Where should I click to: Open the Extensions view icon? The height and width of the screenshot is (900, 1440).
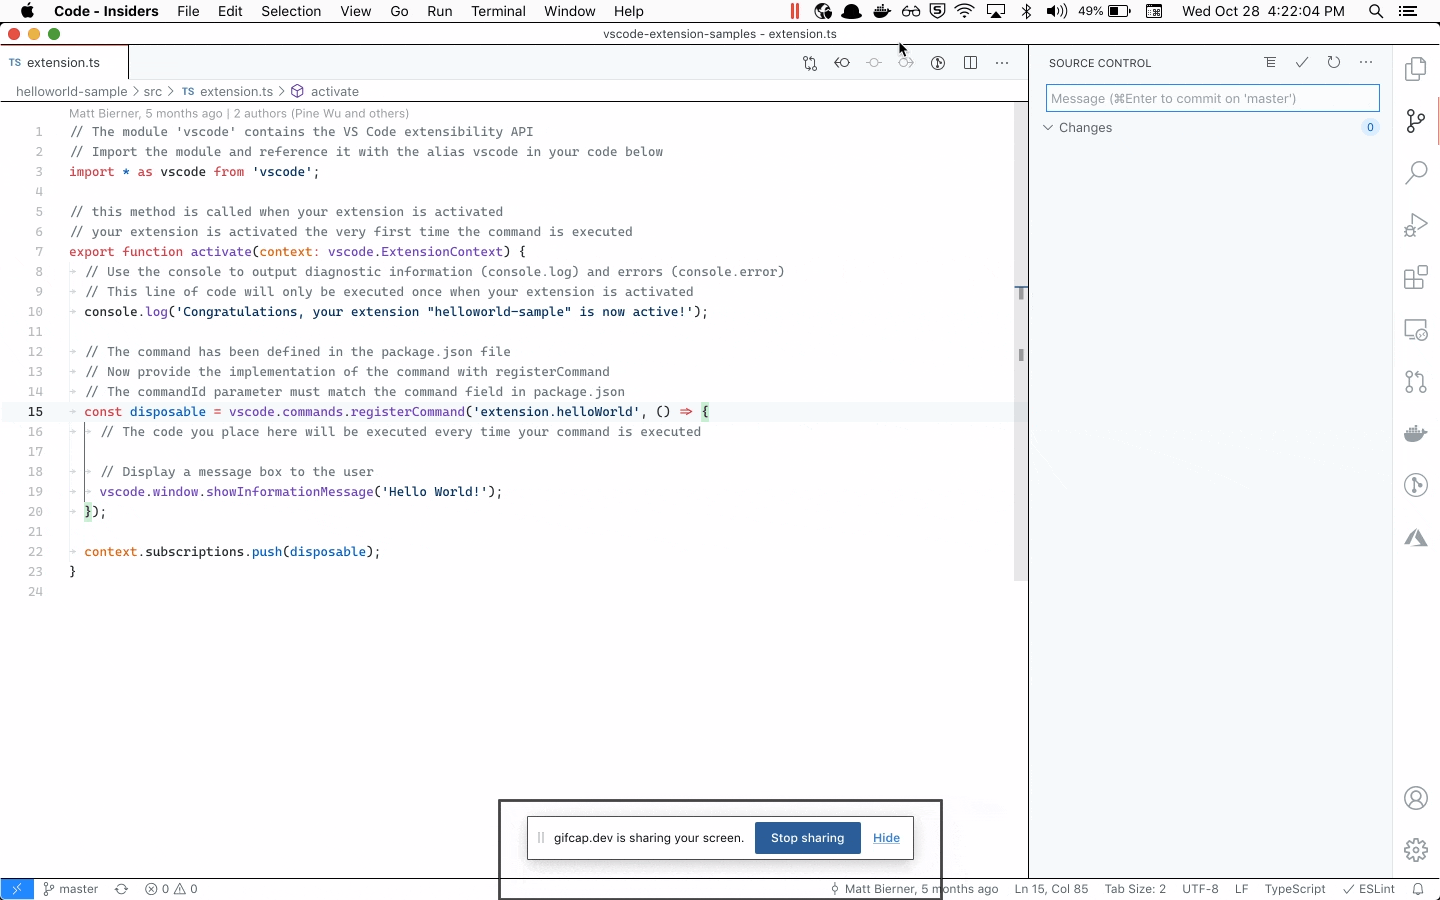[x=1416, y=277]
